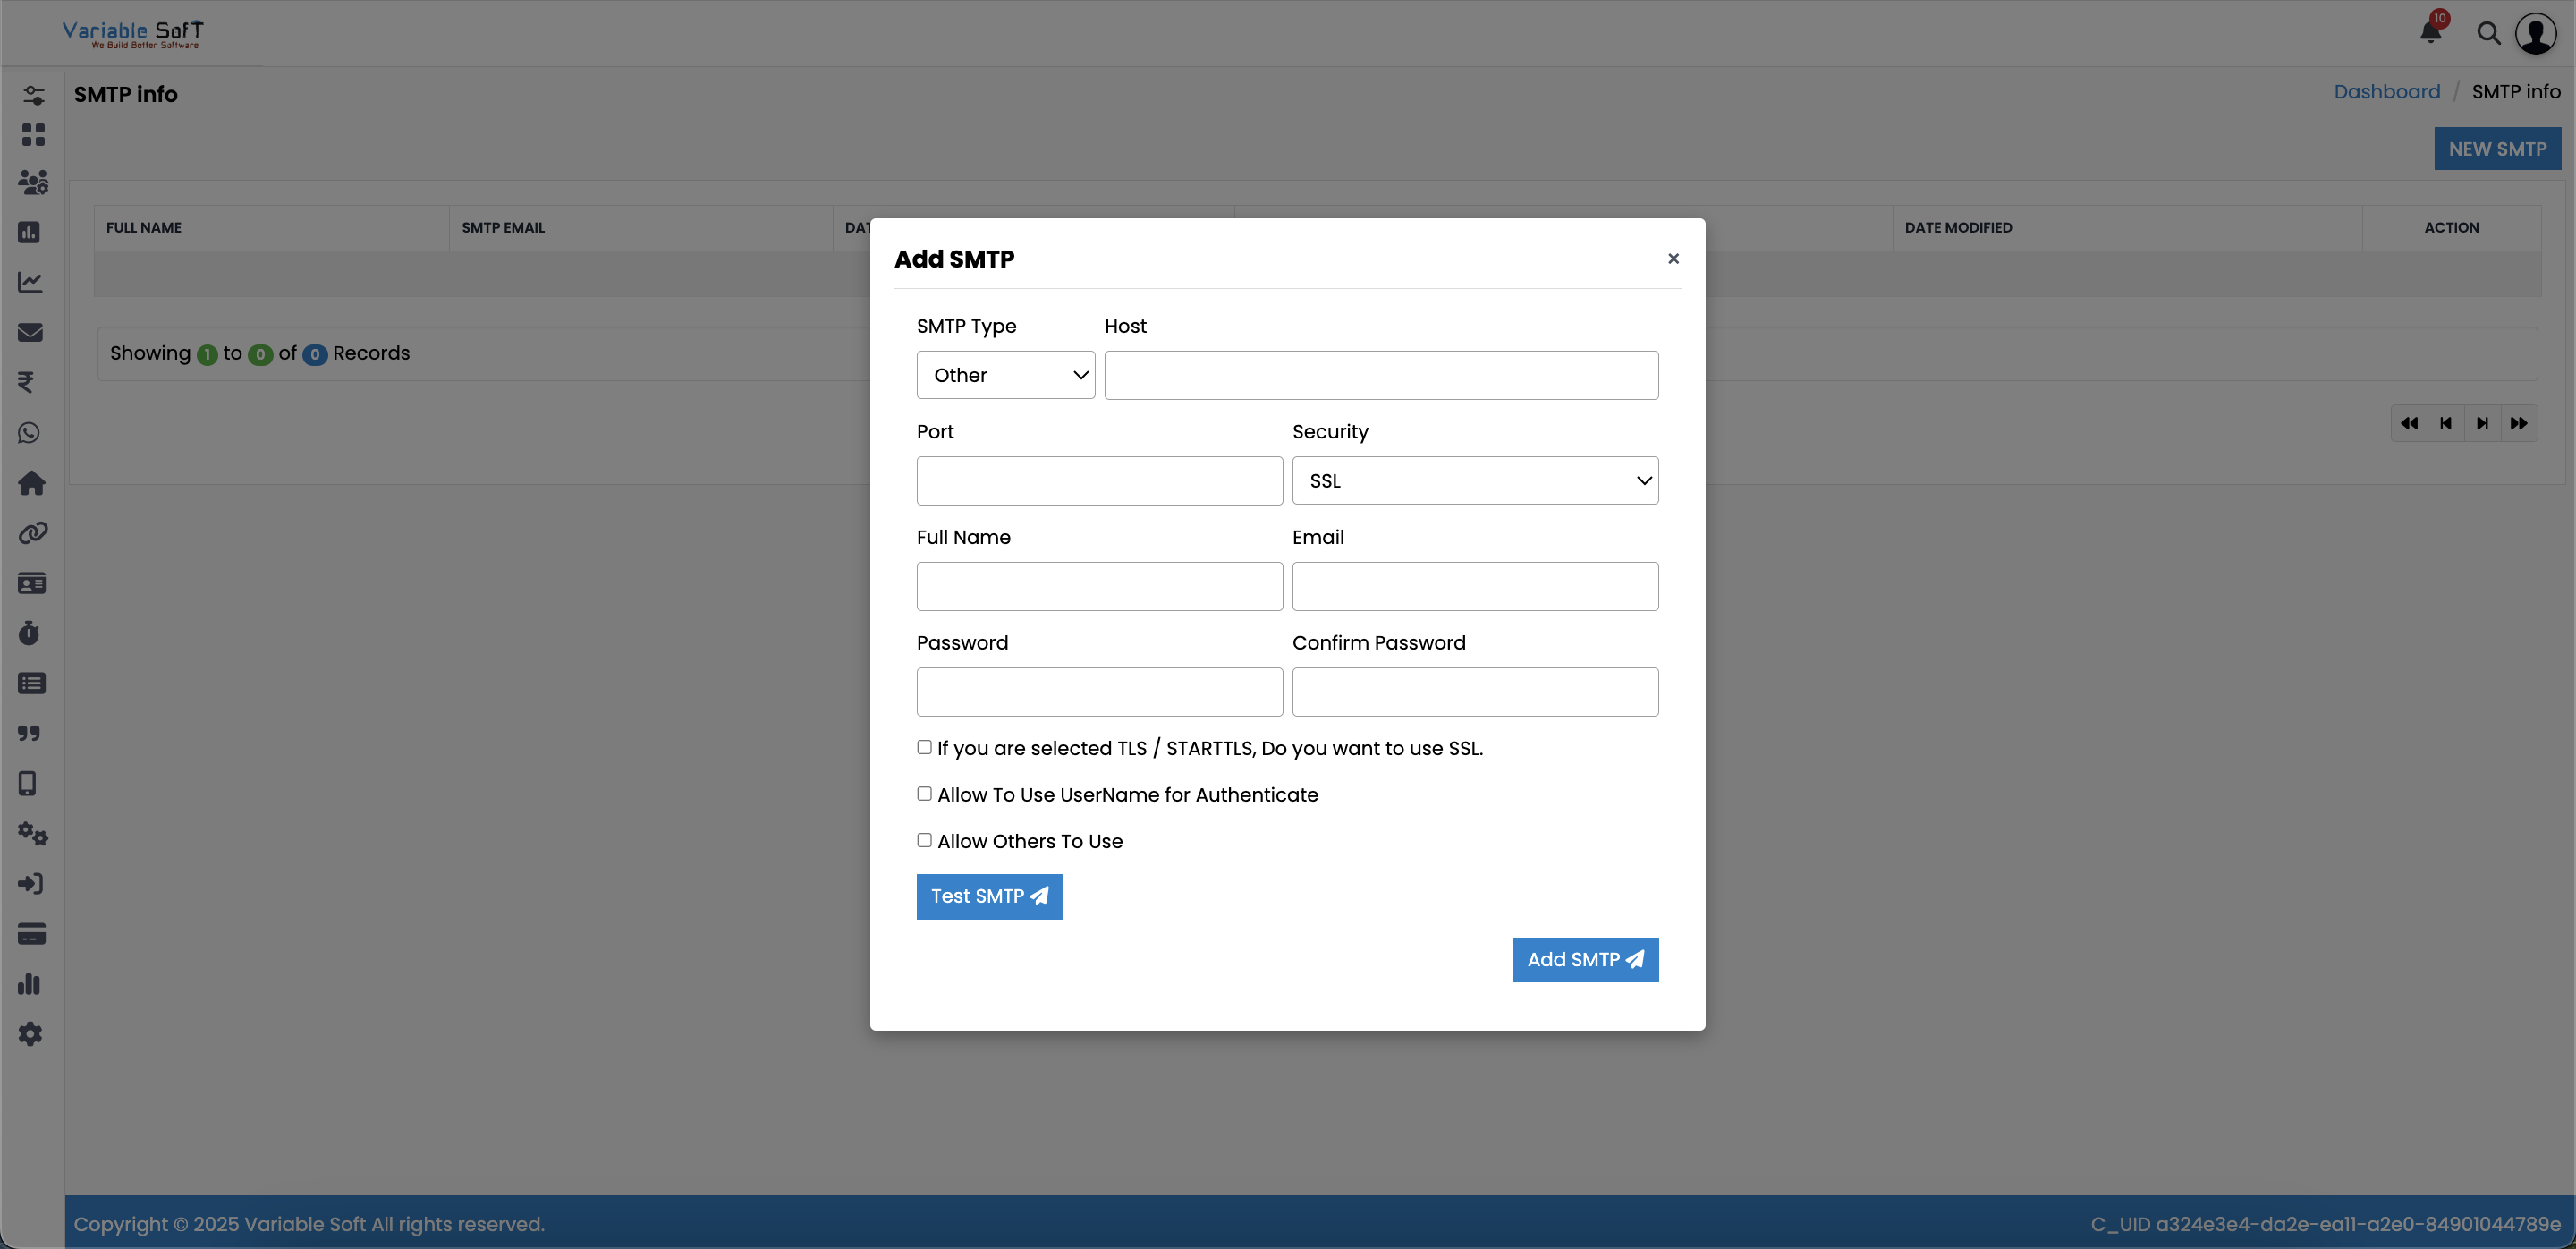Expand the Security dropdown set to SSL
2576x1249 pixels.
1475,480
